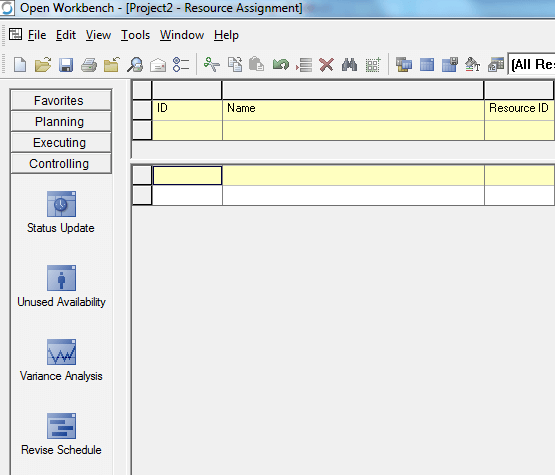Click the calendar table icon
Screen dimensions: 555x475
click(496, 65)
